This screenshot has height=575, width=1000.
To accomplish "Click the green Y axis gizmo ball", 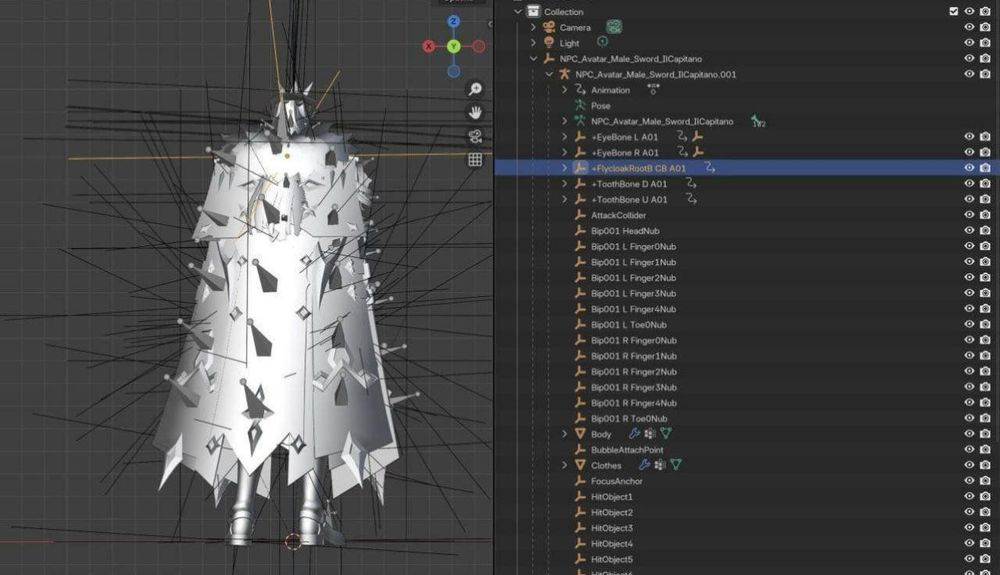I will [x=453, y=46].
